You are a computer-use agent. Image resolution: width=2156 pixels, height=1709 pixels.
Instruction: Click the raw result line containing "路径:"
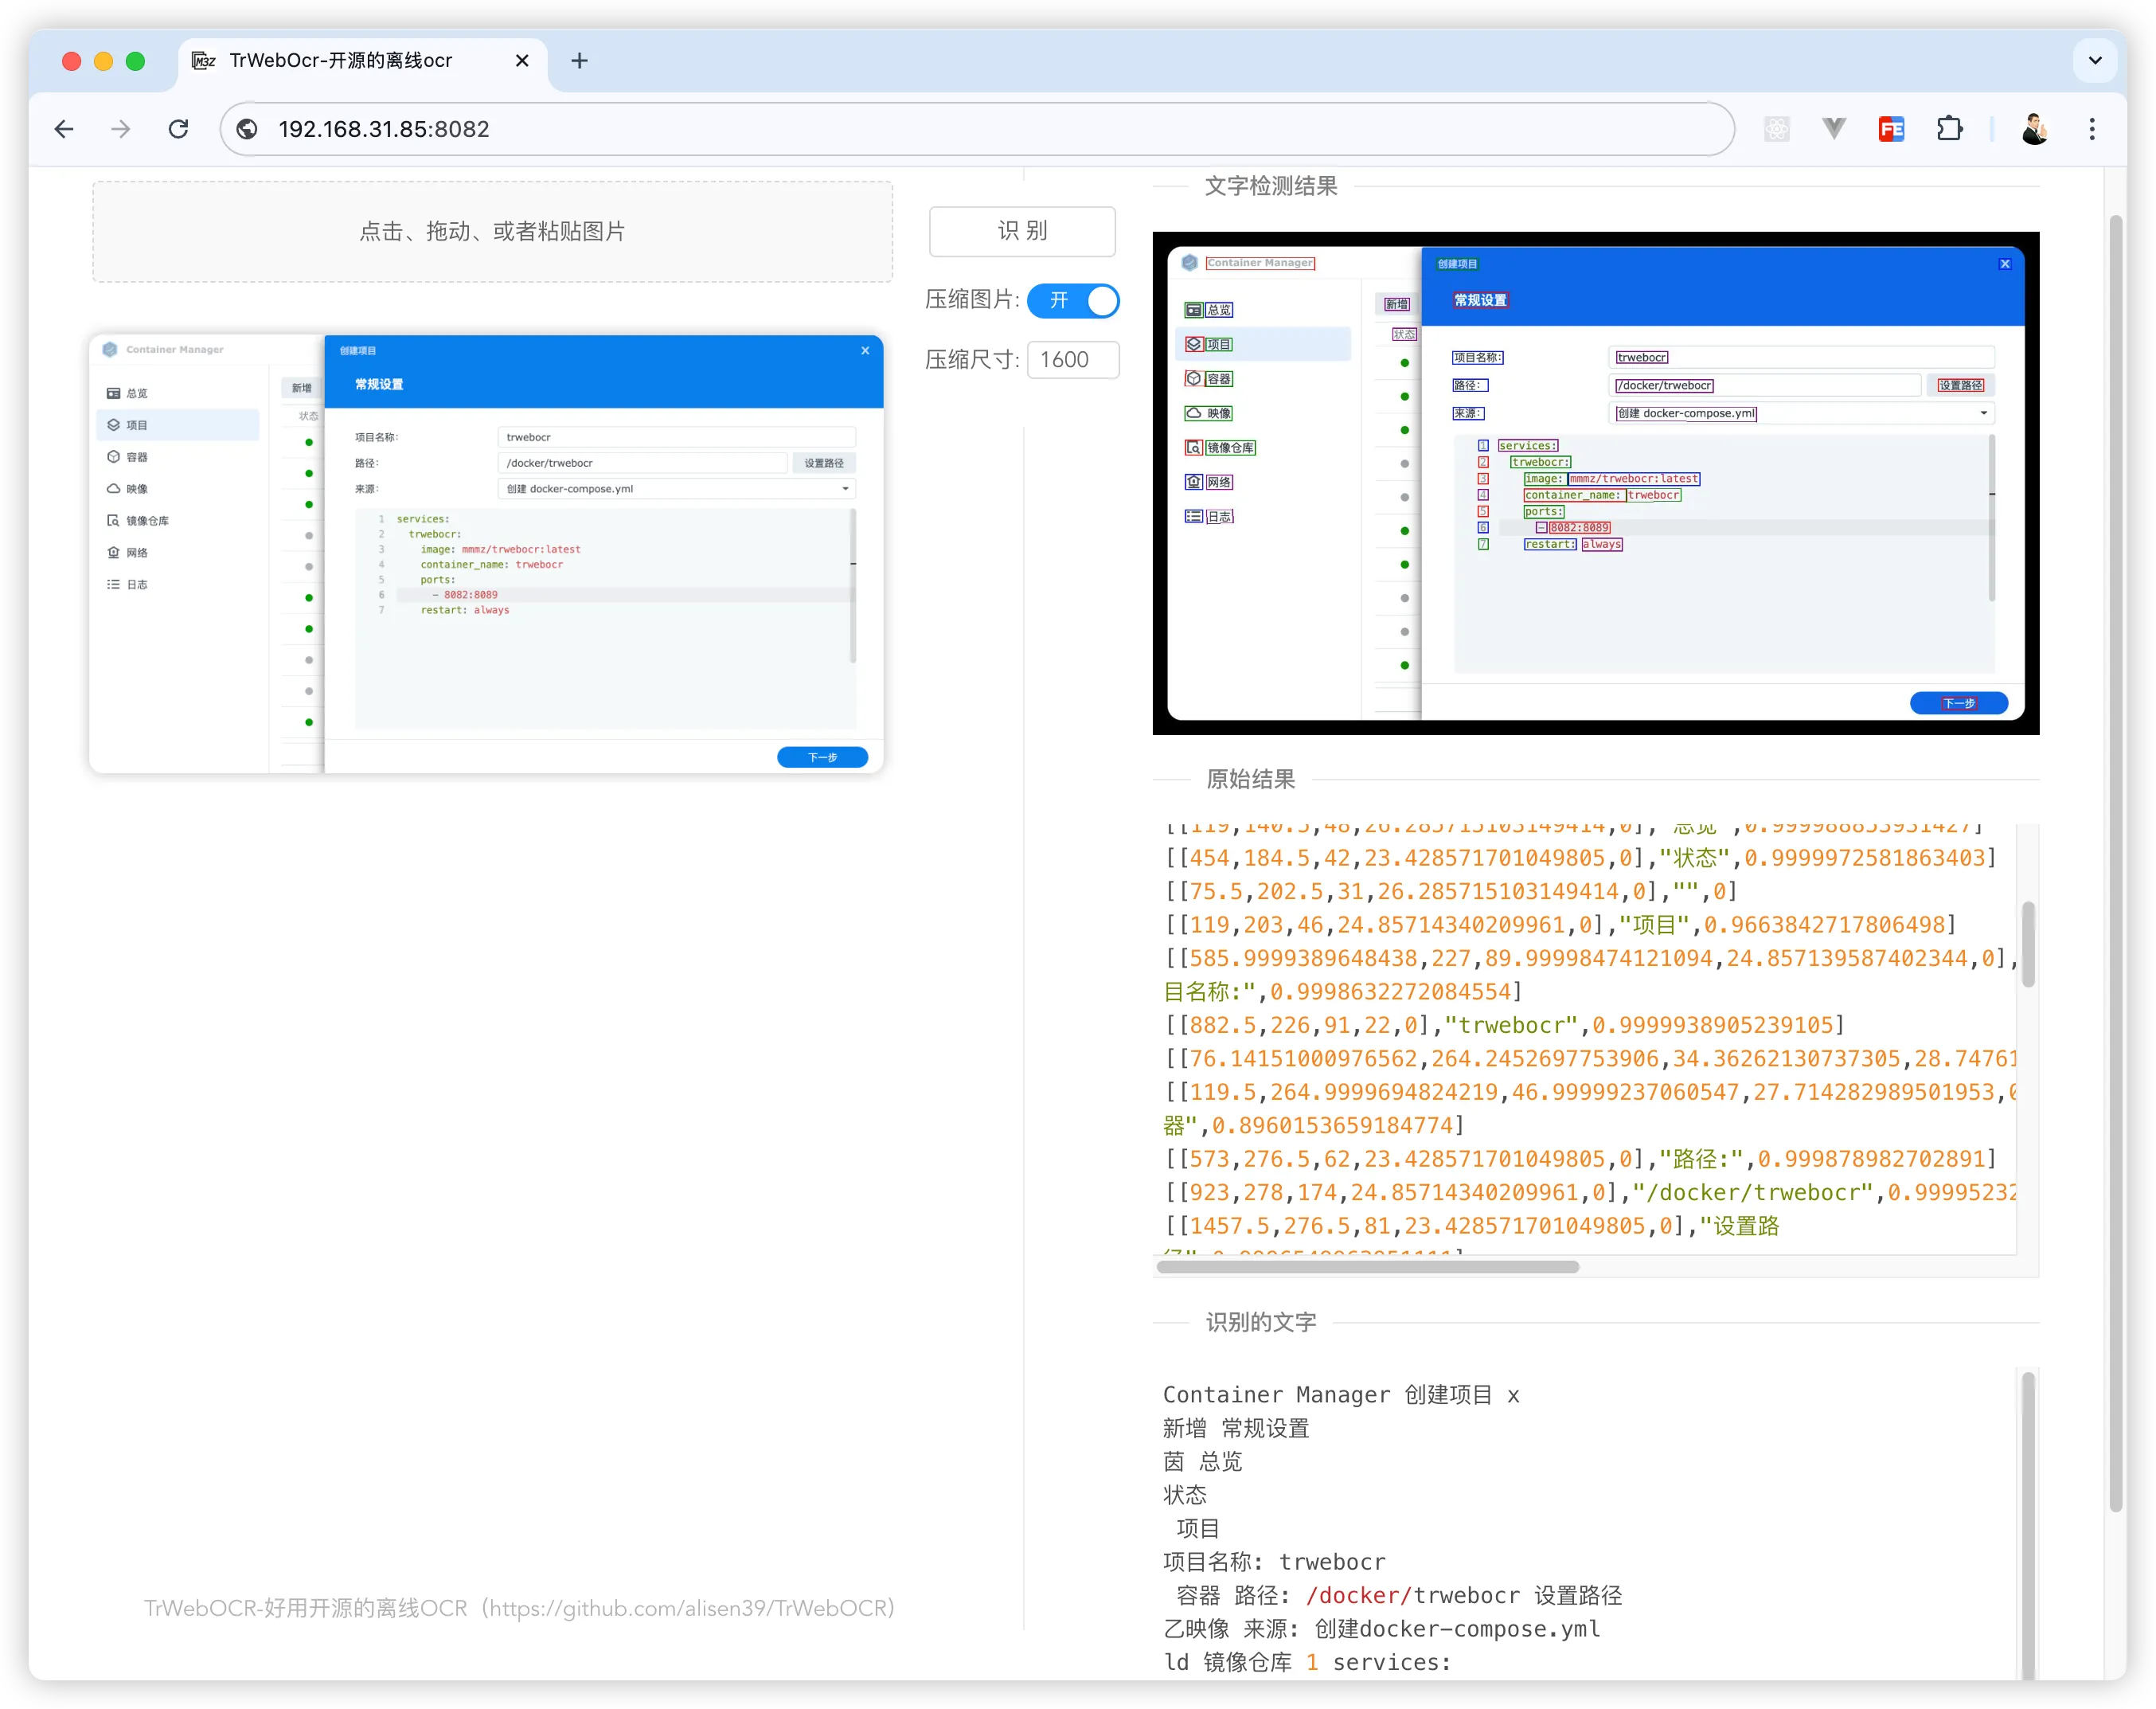coord(1581,1159)
